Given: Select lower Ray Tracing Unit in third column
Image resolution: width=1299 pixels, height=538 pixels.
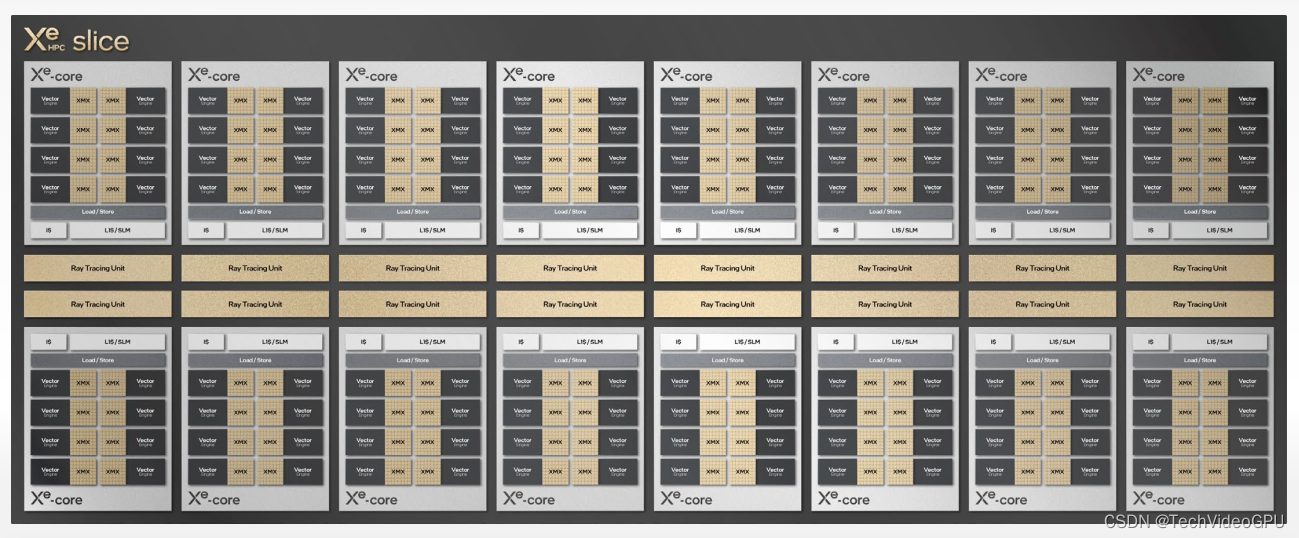Looking at the screenshot, I should (x=413, y=304).
